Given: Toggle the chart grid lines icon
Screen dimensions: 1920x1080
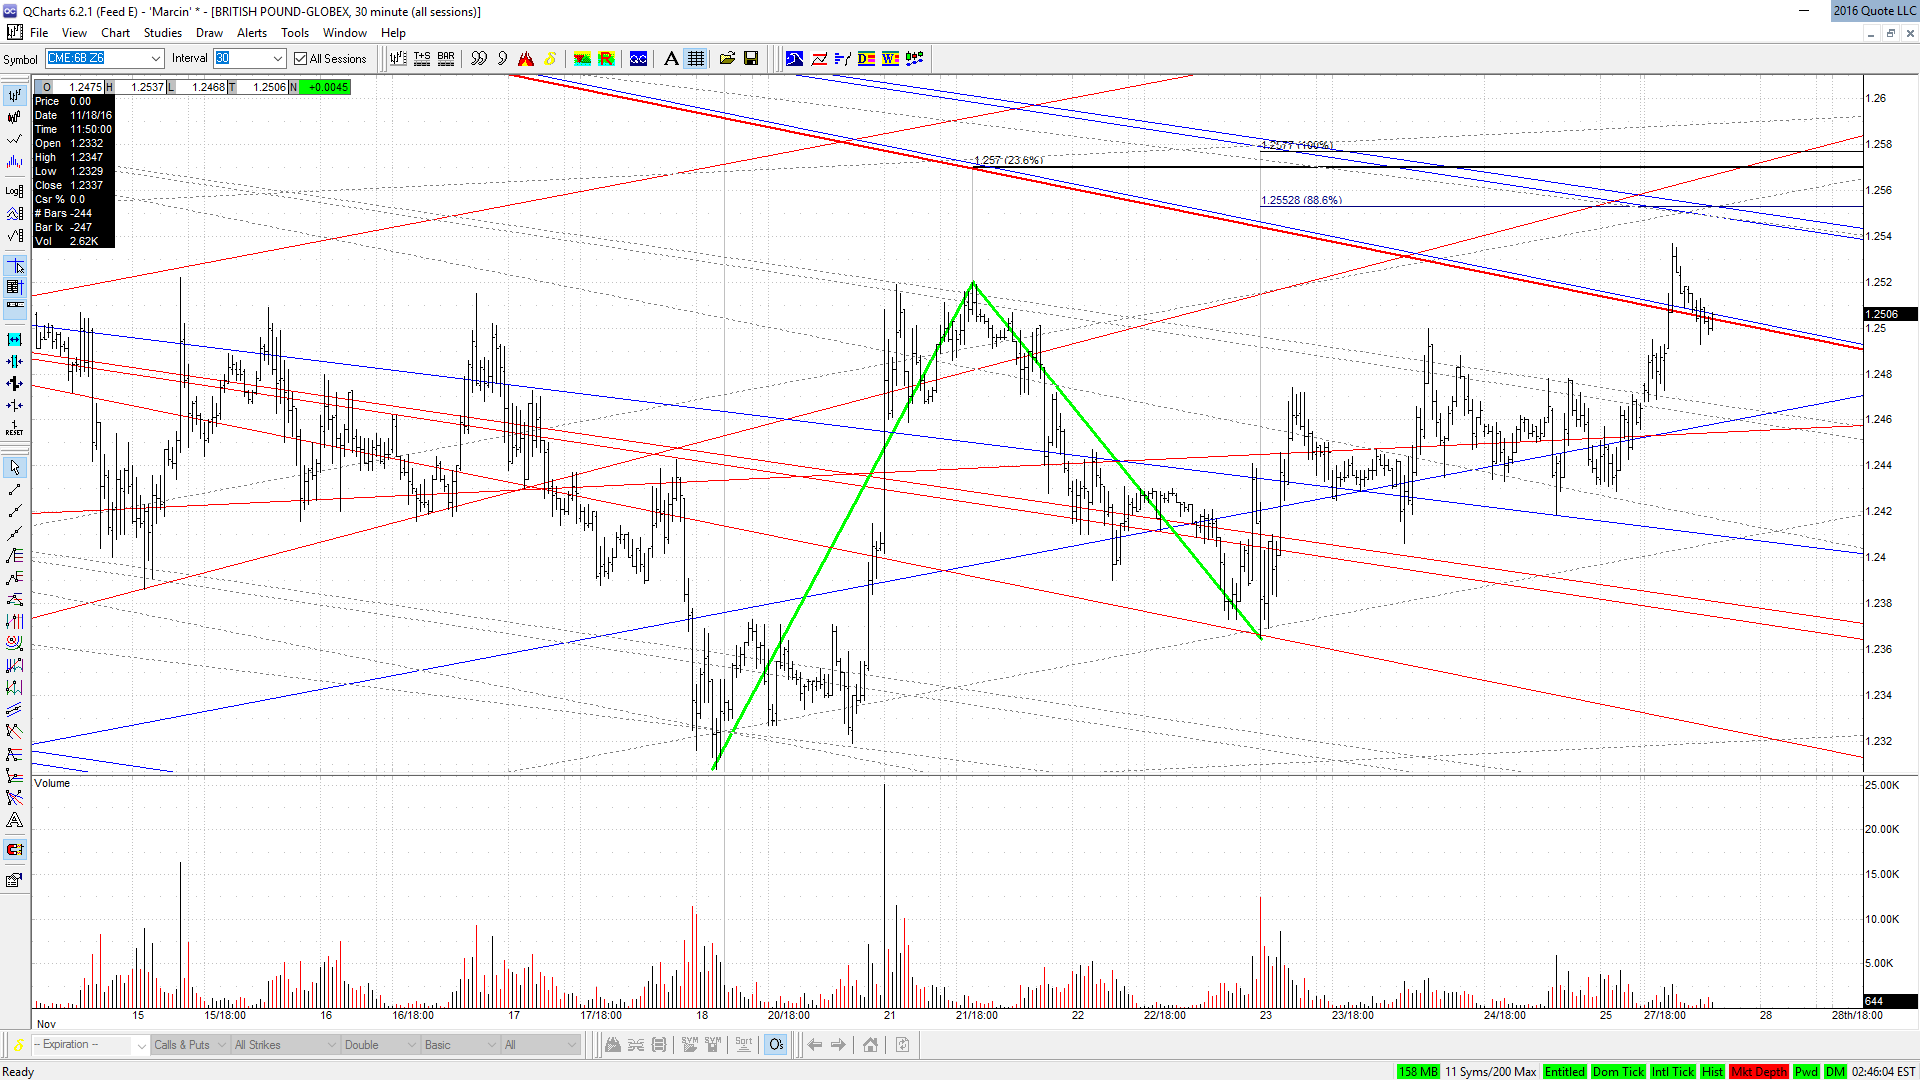Looking at the screenshot, I should [x=696, y=59].
